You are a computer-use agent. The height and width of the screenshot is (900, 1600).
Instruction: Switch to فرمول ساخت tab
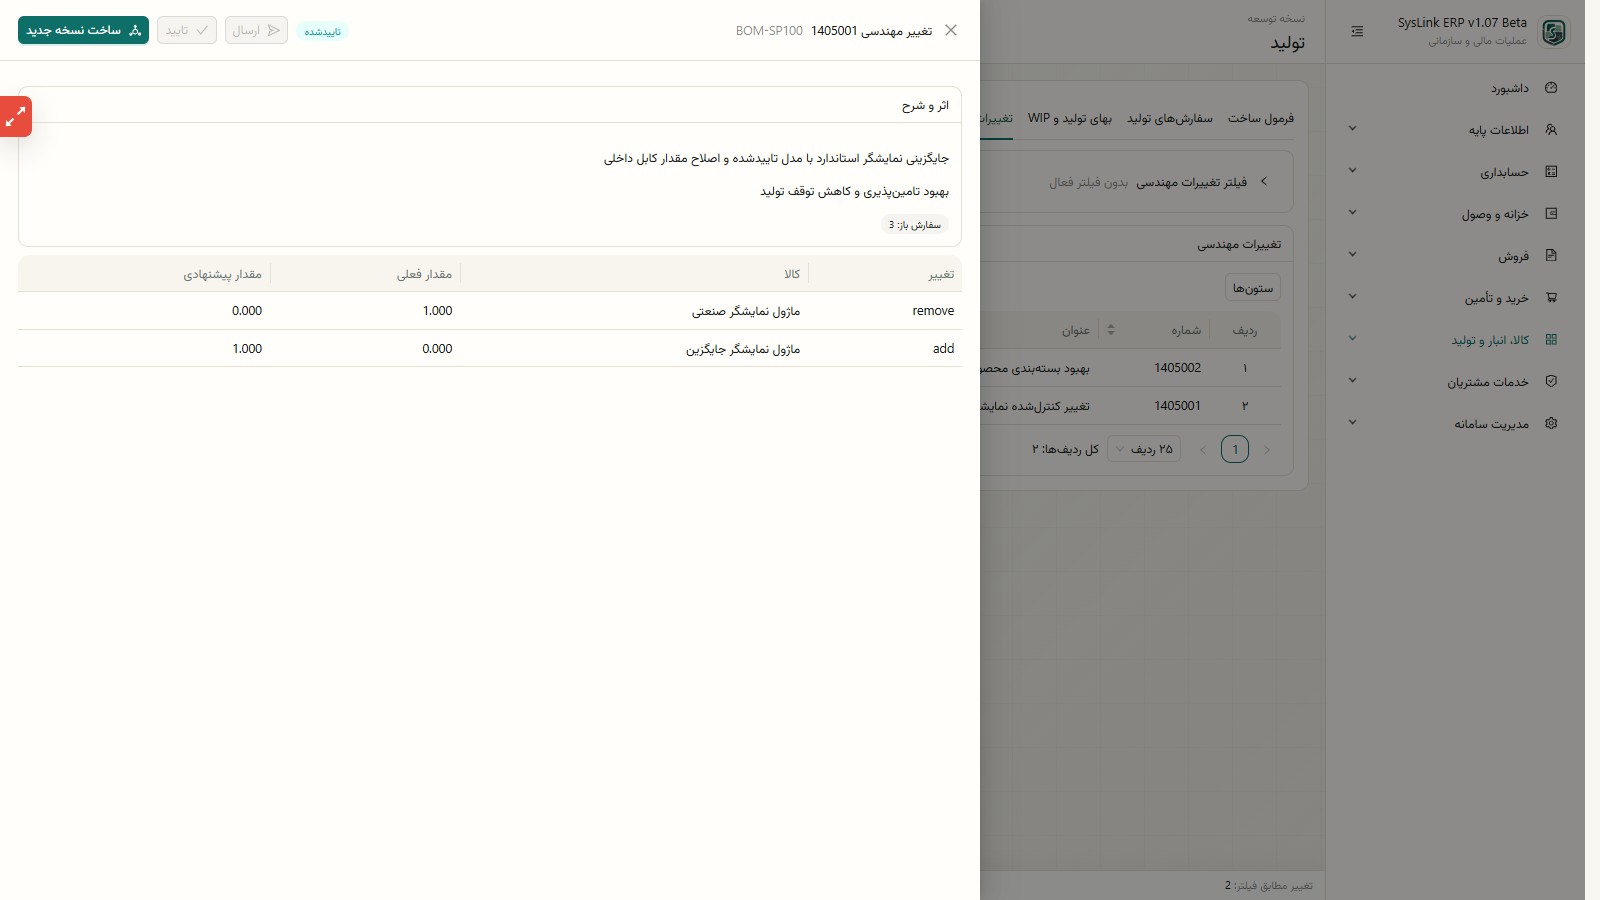point(1261,118)
